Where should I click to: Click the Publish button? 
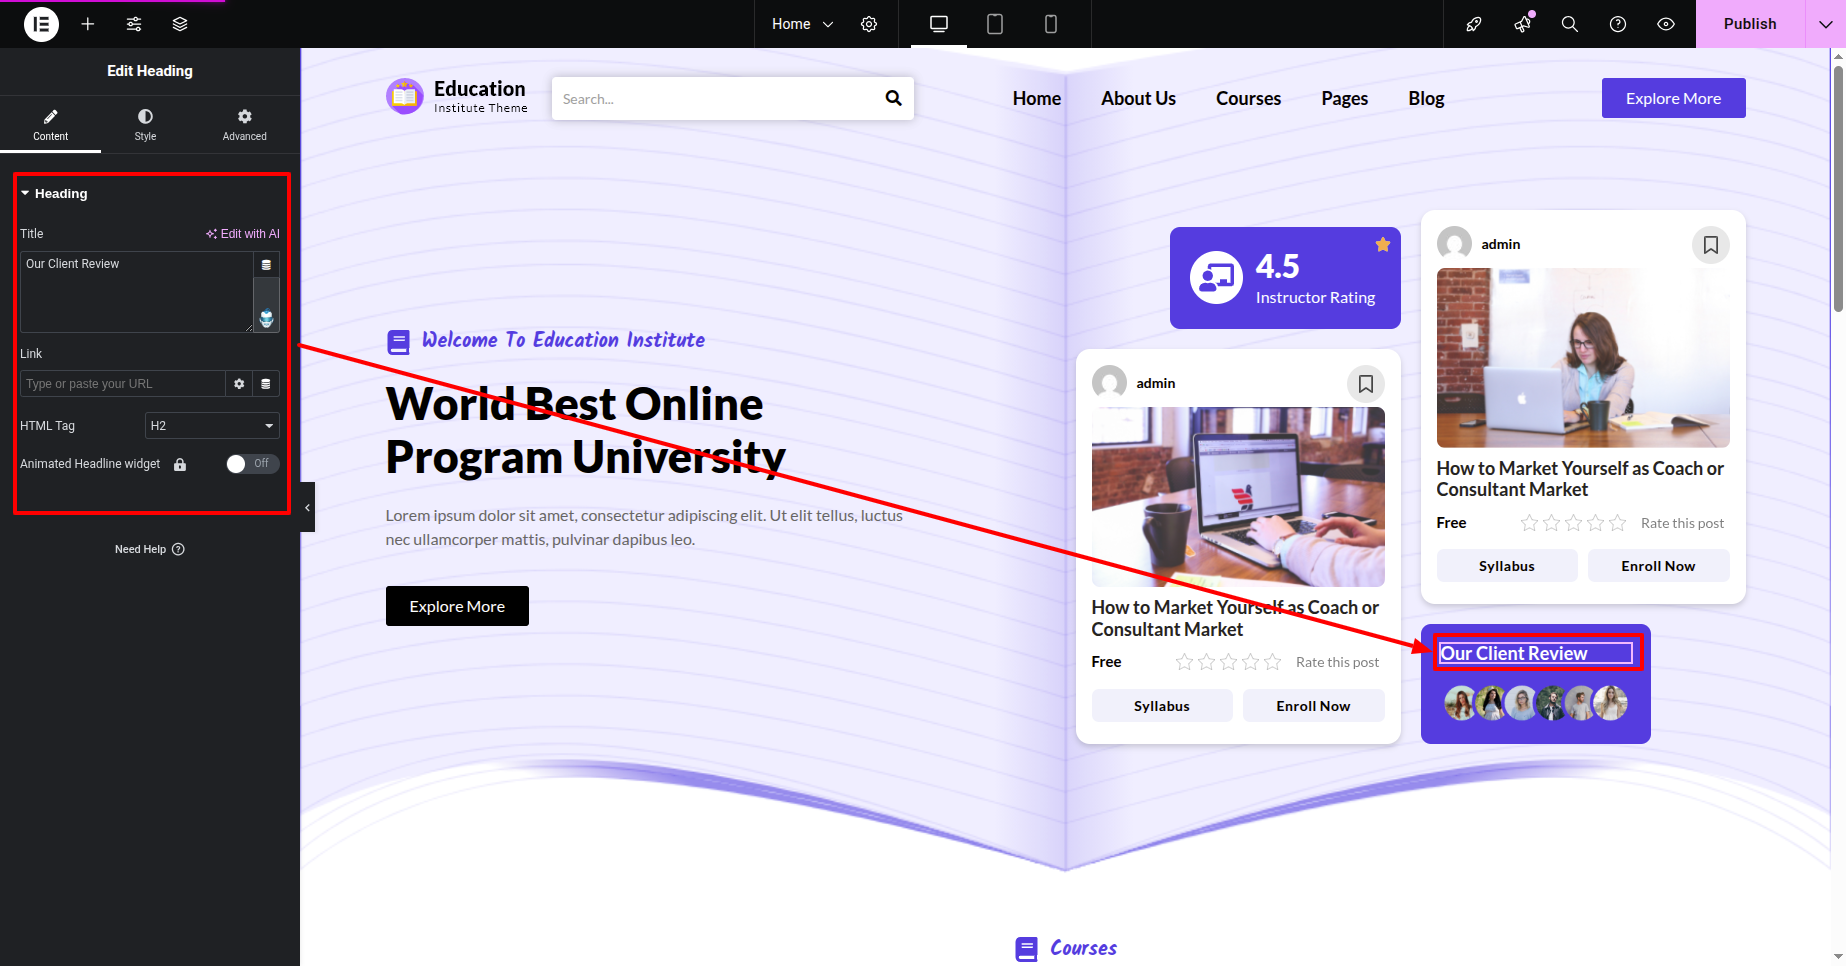pos(1750,24)
